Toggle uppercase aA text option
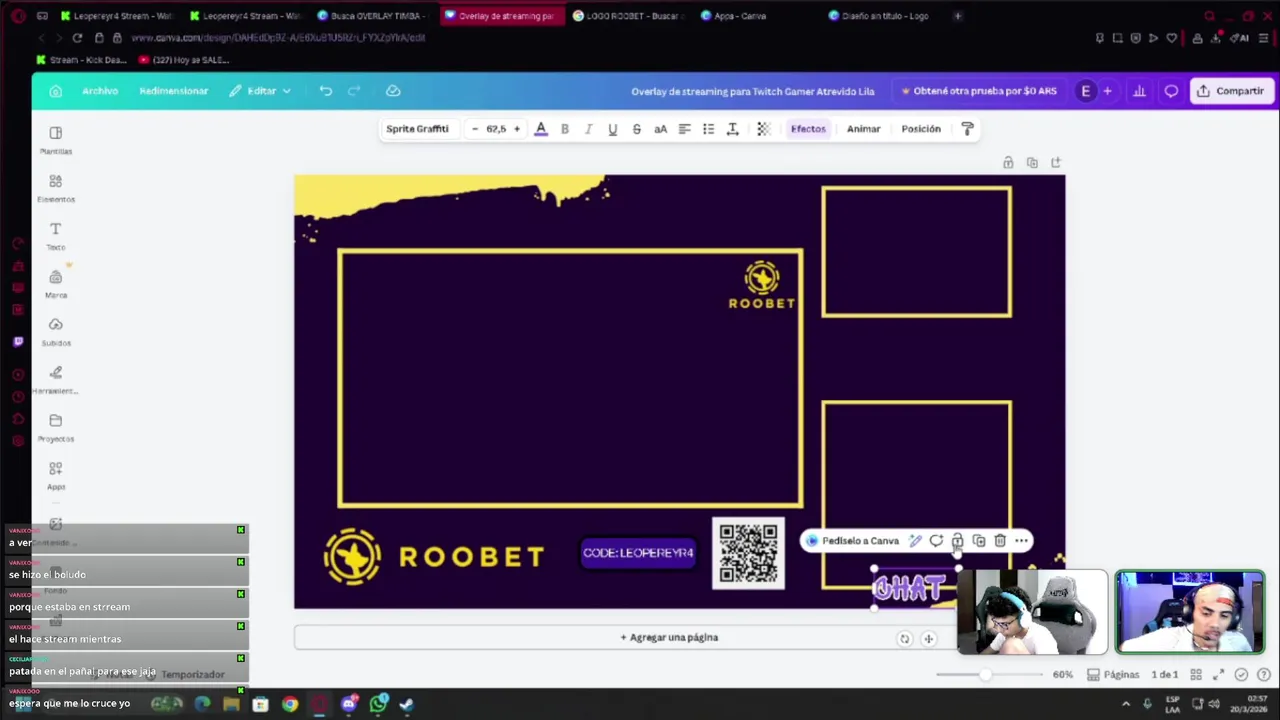The height and width of the screenshot is (720, 1280). [661, 129]
